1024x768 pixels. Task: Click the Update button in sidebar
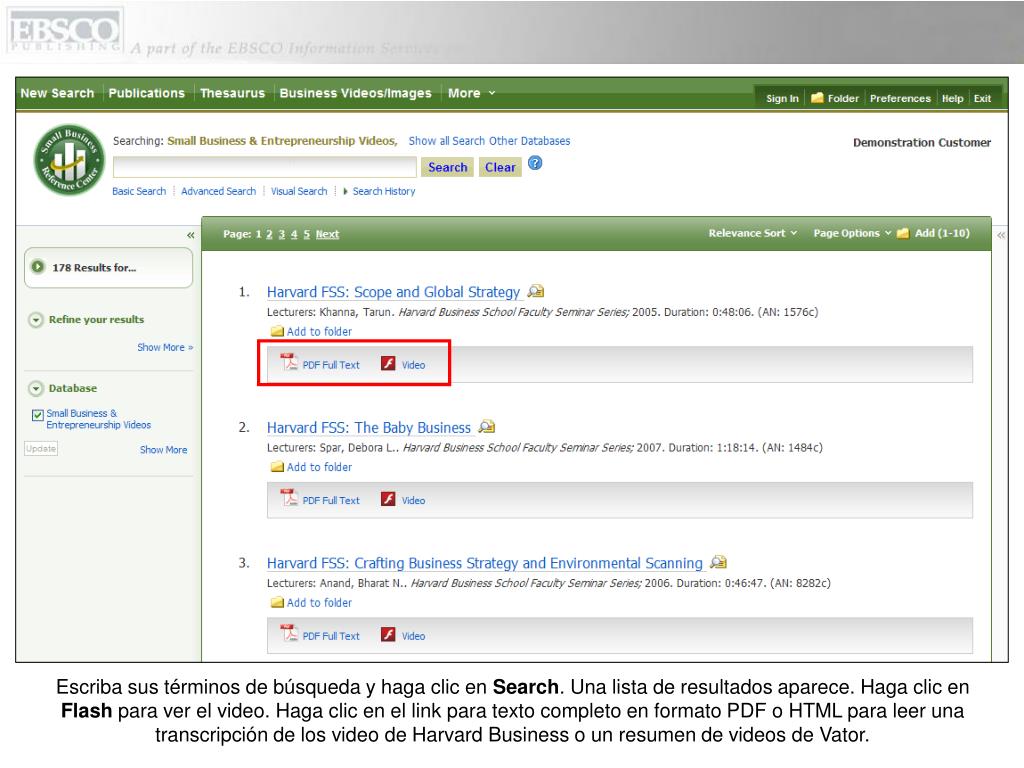pos(41,449)
